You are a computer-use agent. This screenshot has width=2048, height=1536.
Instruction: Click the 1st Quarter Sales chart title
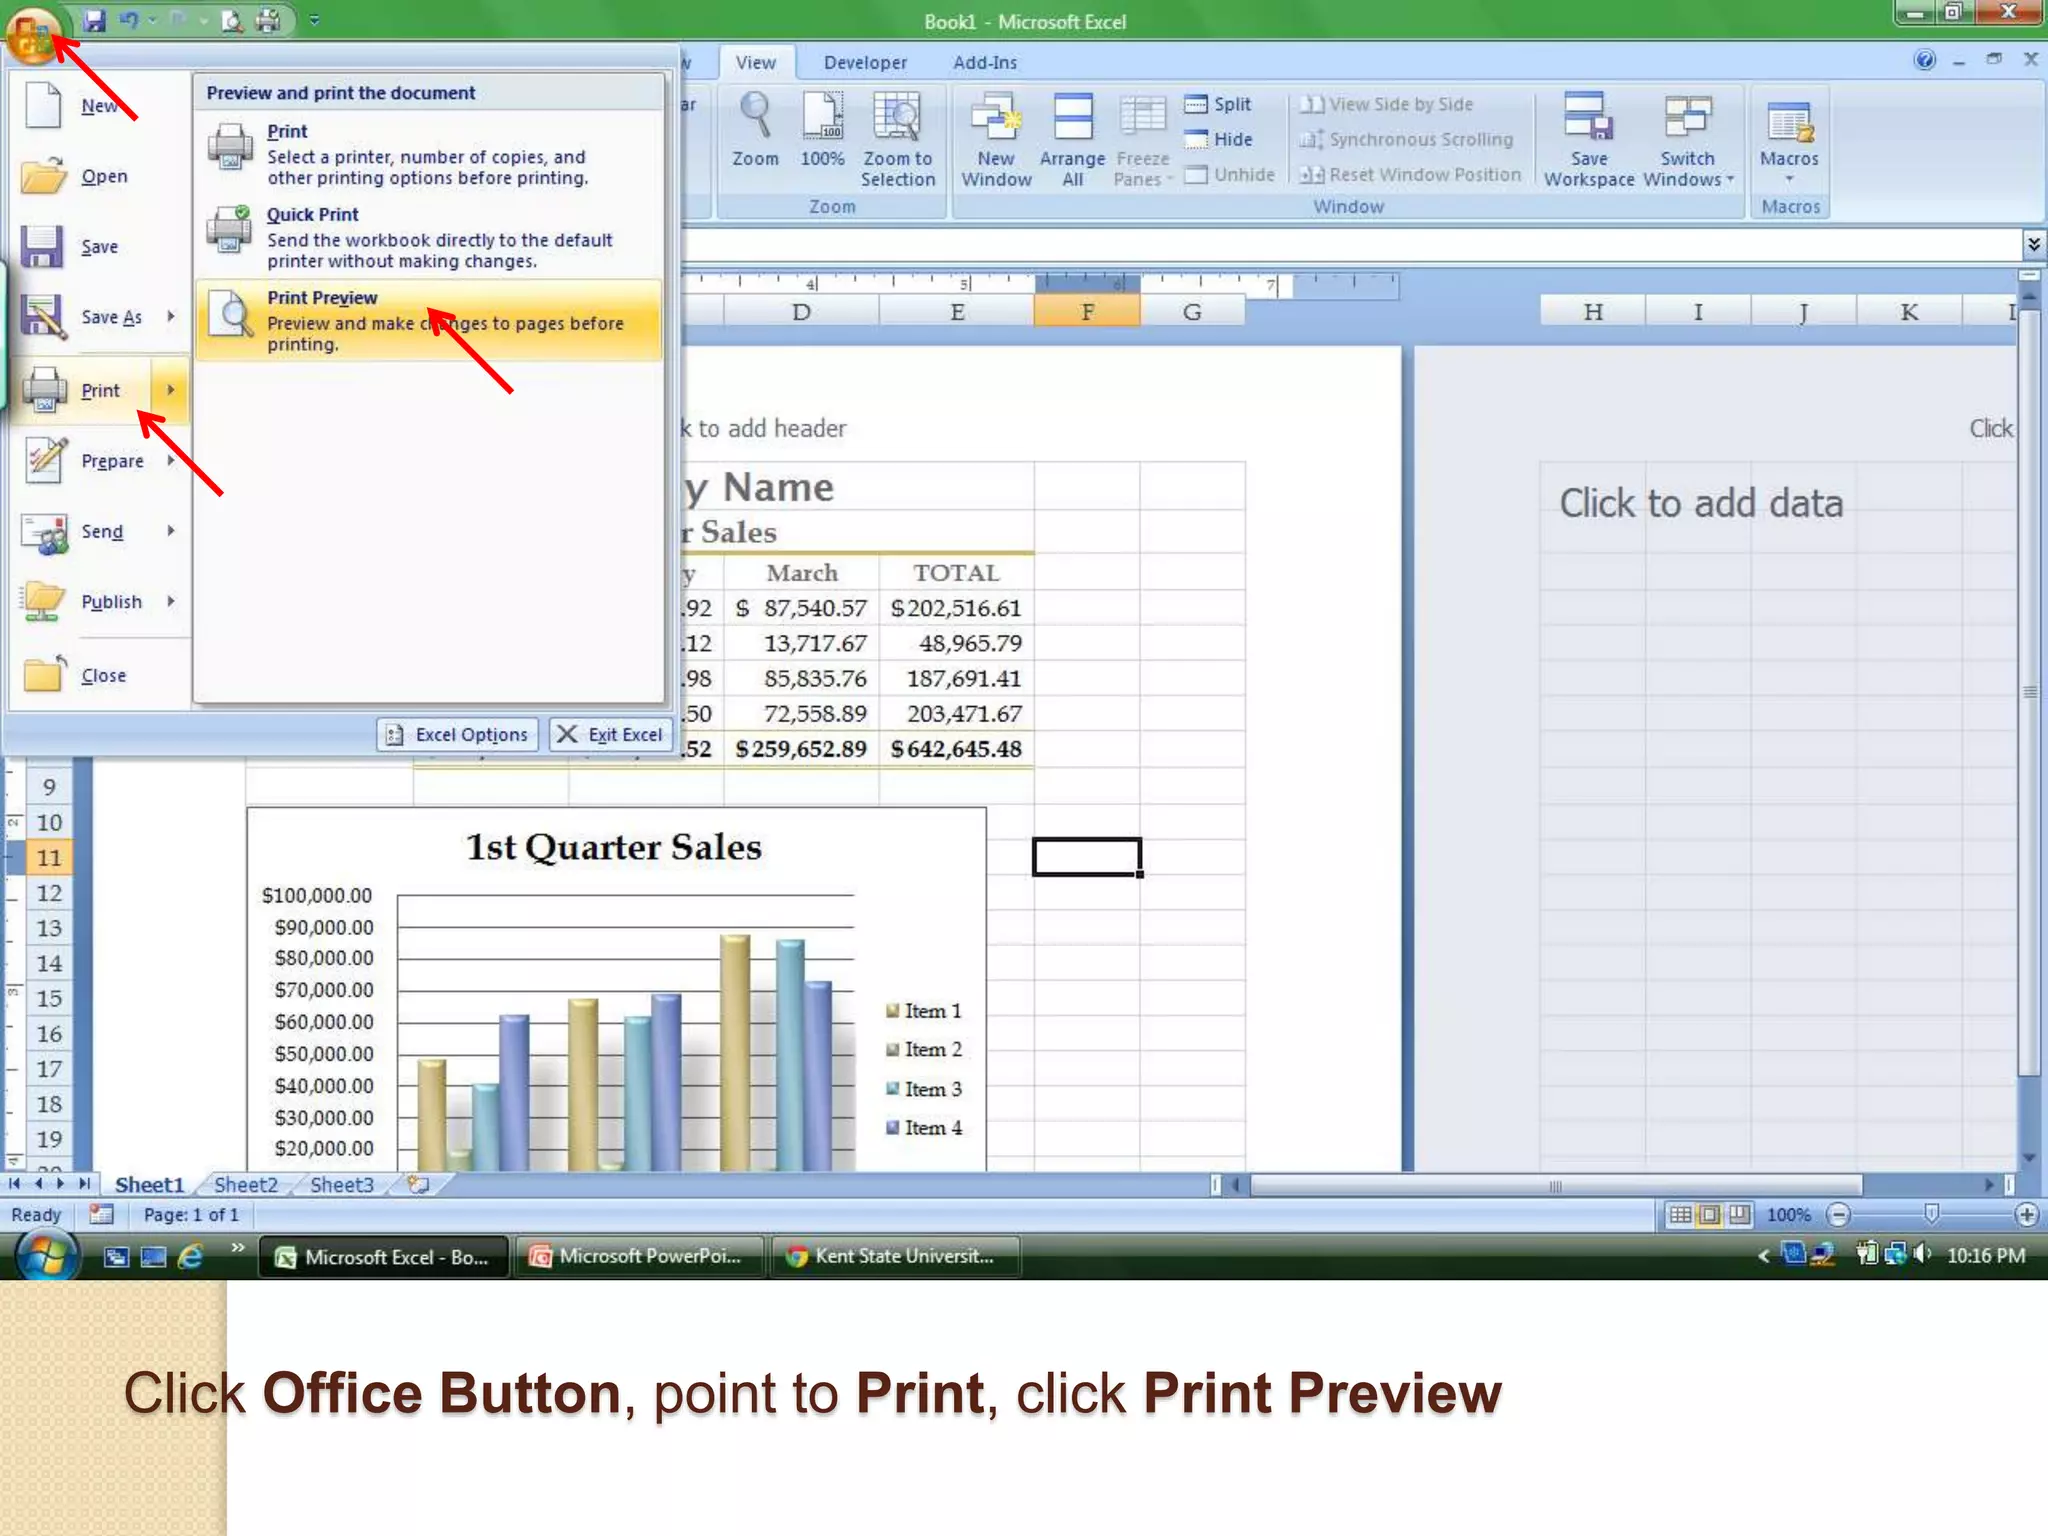click(x=613, y=847)
